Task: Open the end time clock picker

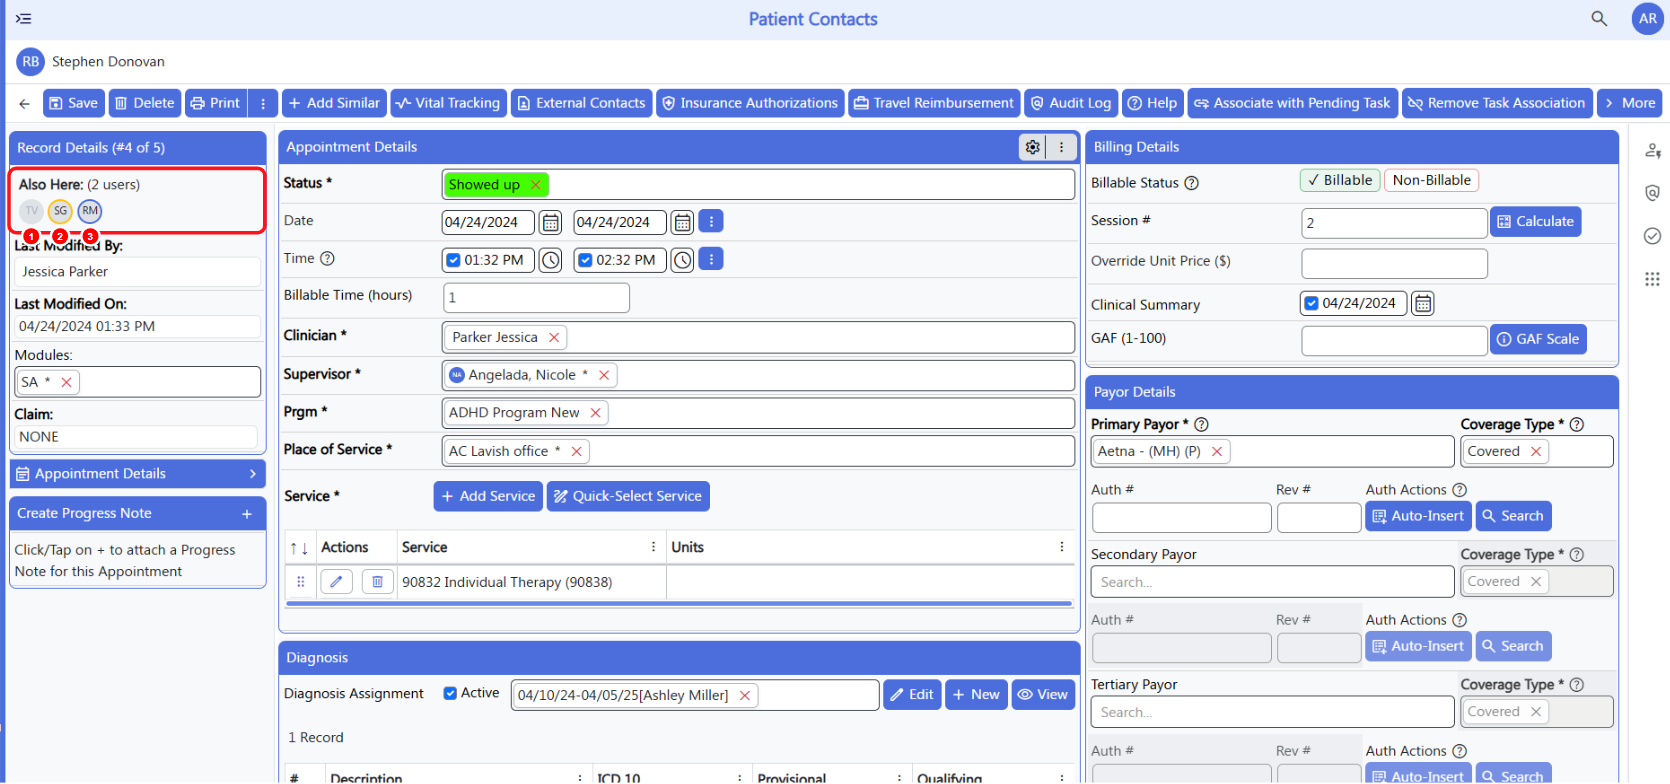Action: click(682, 260)
